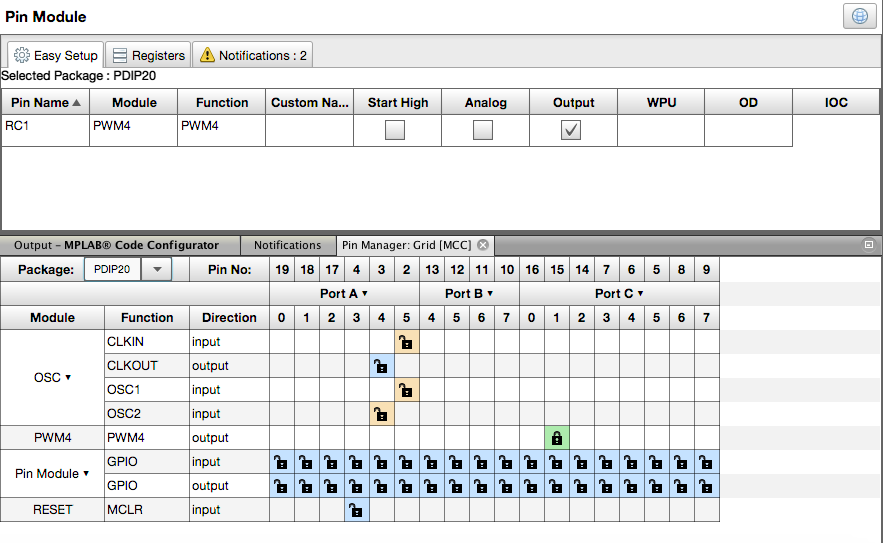Click the OSC2 lock icon on Port A pin 4

pyautogui.click(x=381, y=414)
